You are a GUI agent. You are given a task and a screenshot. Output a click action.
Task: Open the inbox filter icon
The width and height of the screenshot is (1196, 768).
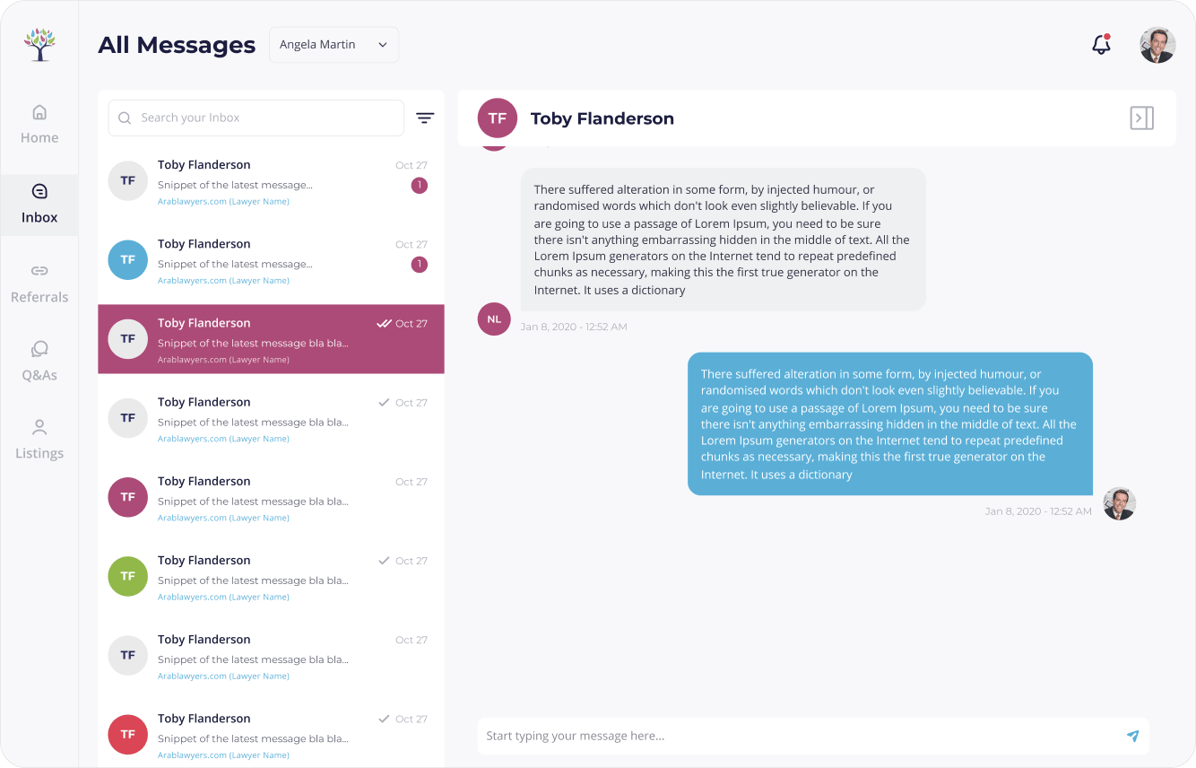(425, 117)
